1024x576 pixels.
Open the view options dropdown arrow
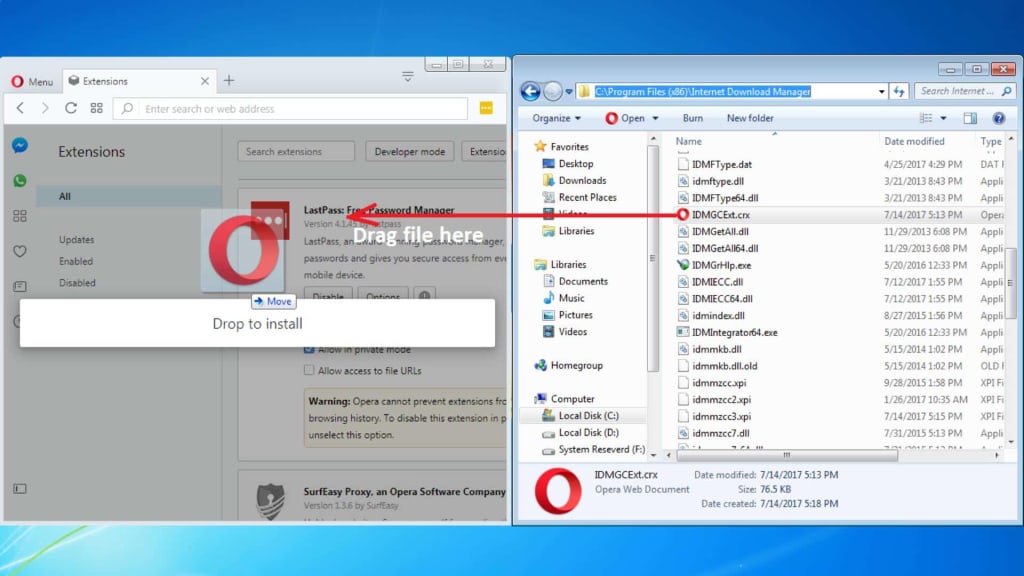coord(943,118)
